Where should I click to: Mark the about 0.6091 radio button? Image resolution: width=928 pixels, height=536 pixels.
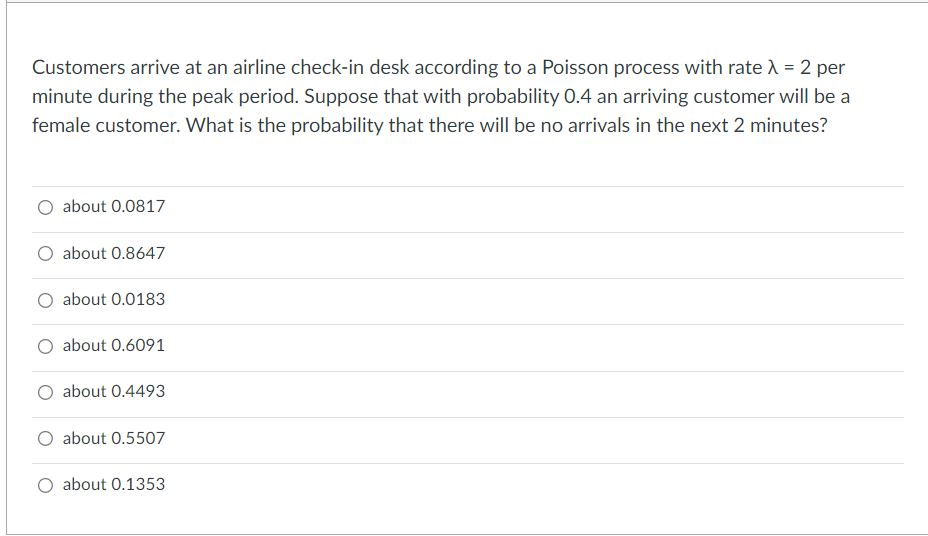pos(46,346)
